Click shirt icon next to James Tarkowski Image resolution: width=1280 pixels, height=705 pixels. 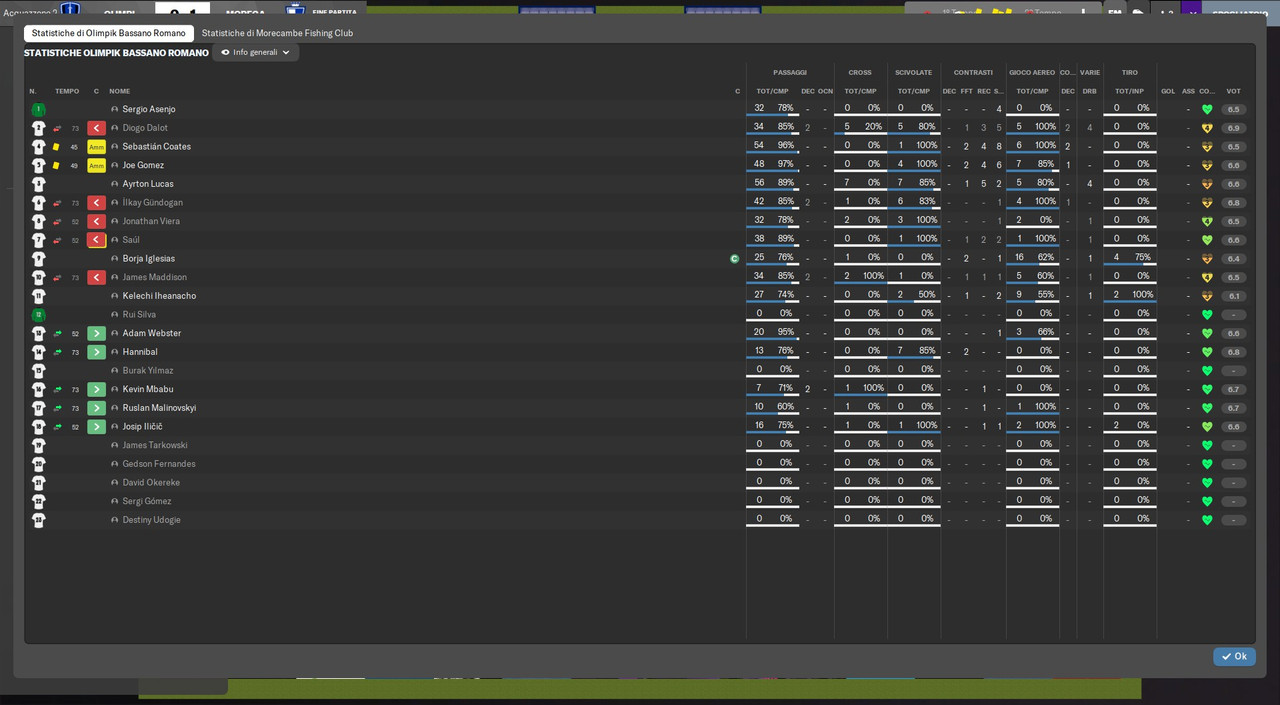click(x=38, y=445)
